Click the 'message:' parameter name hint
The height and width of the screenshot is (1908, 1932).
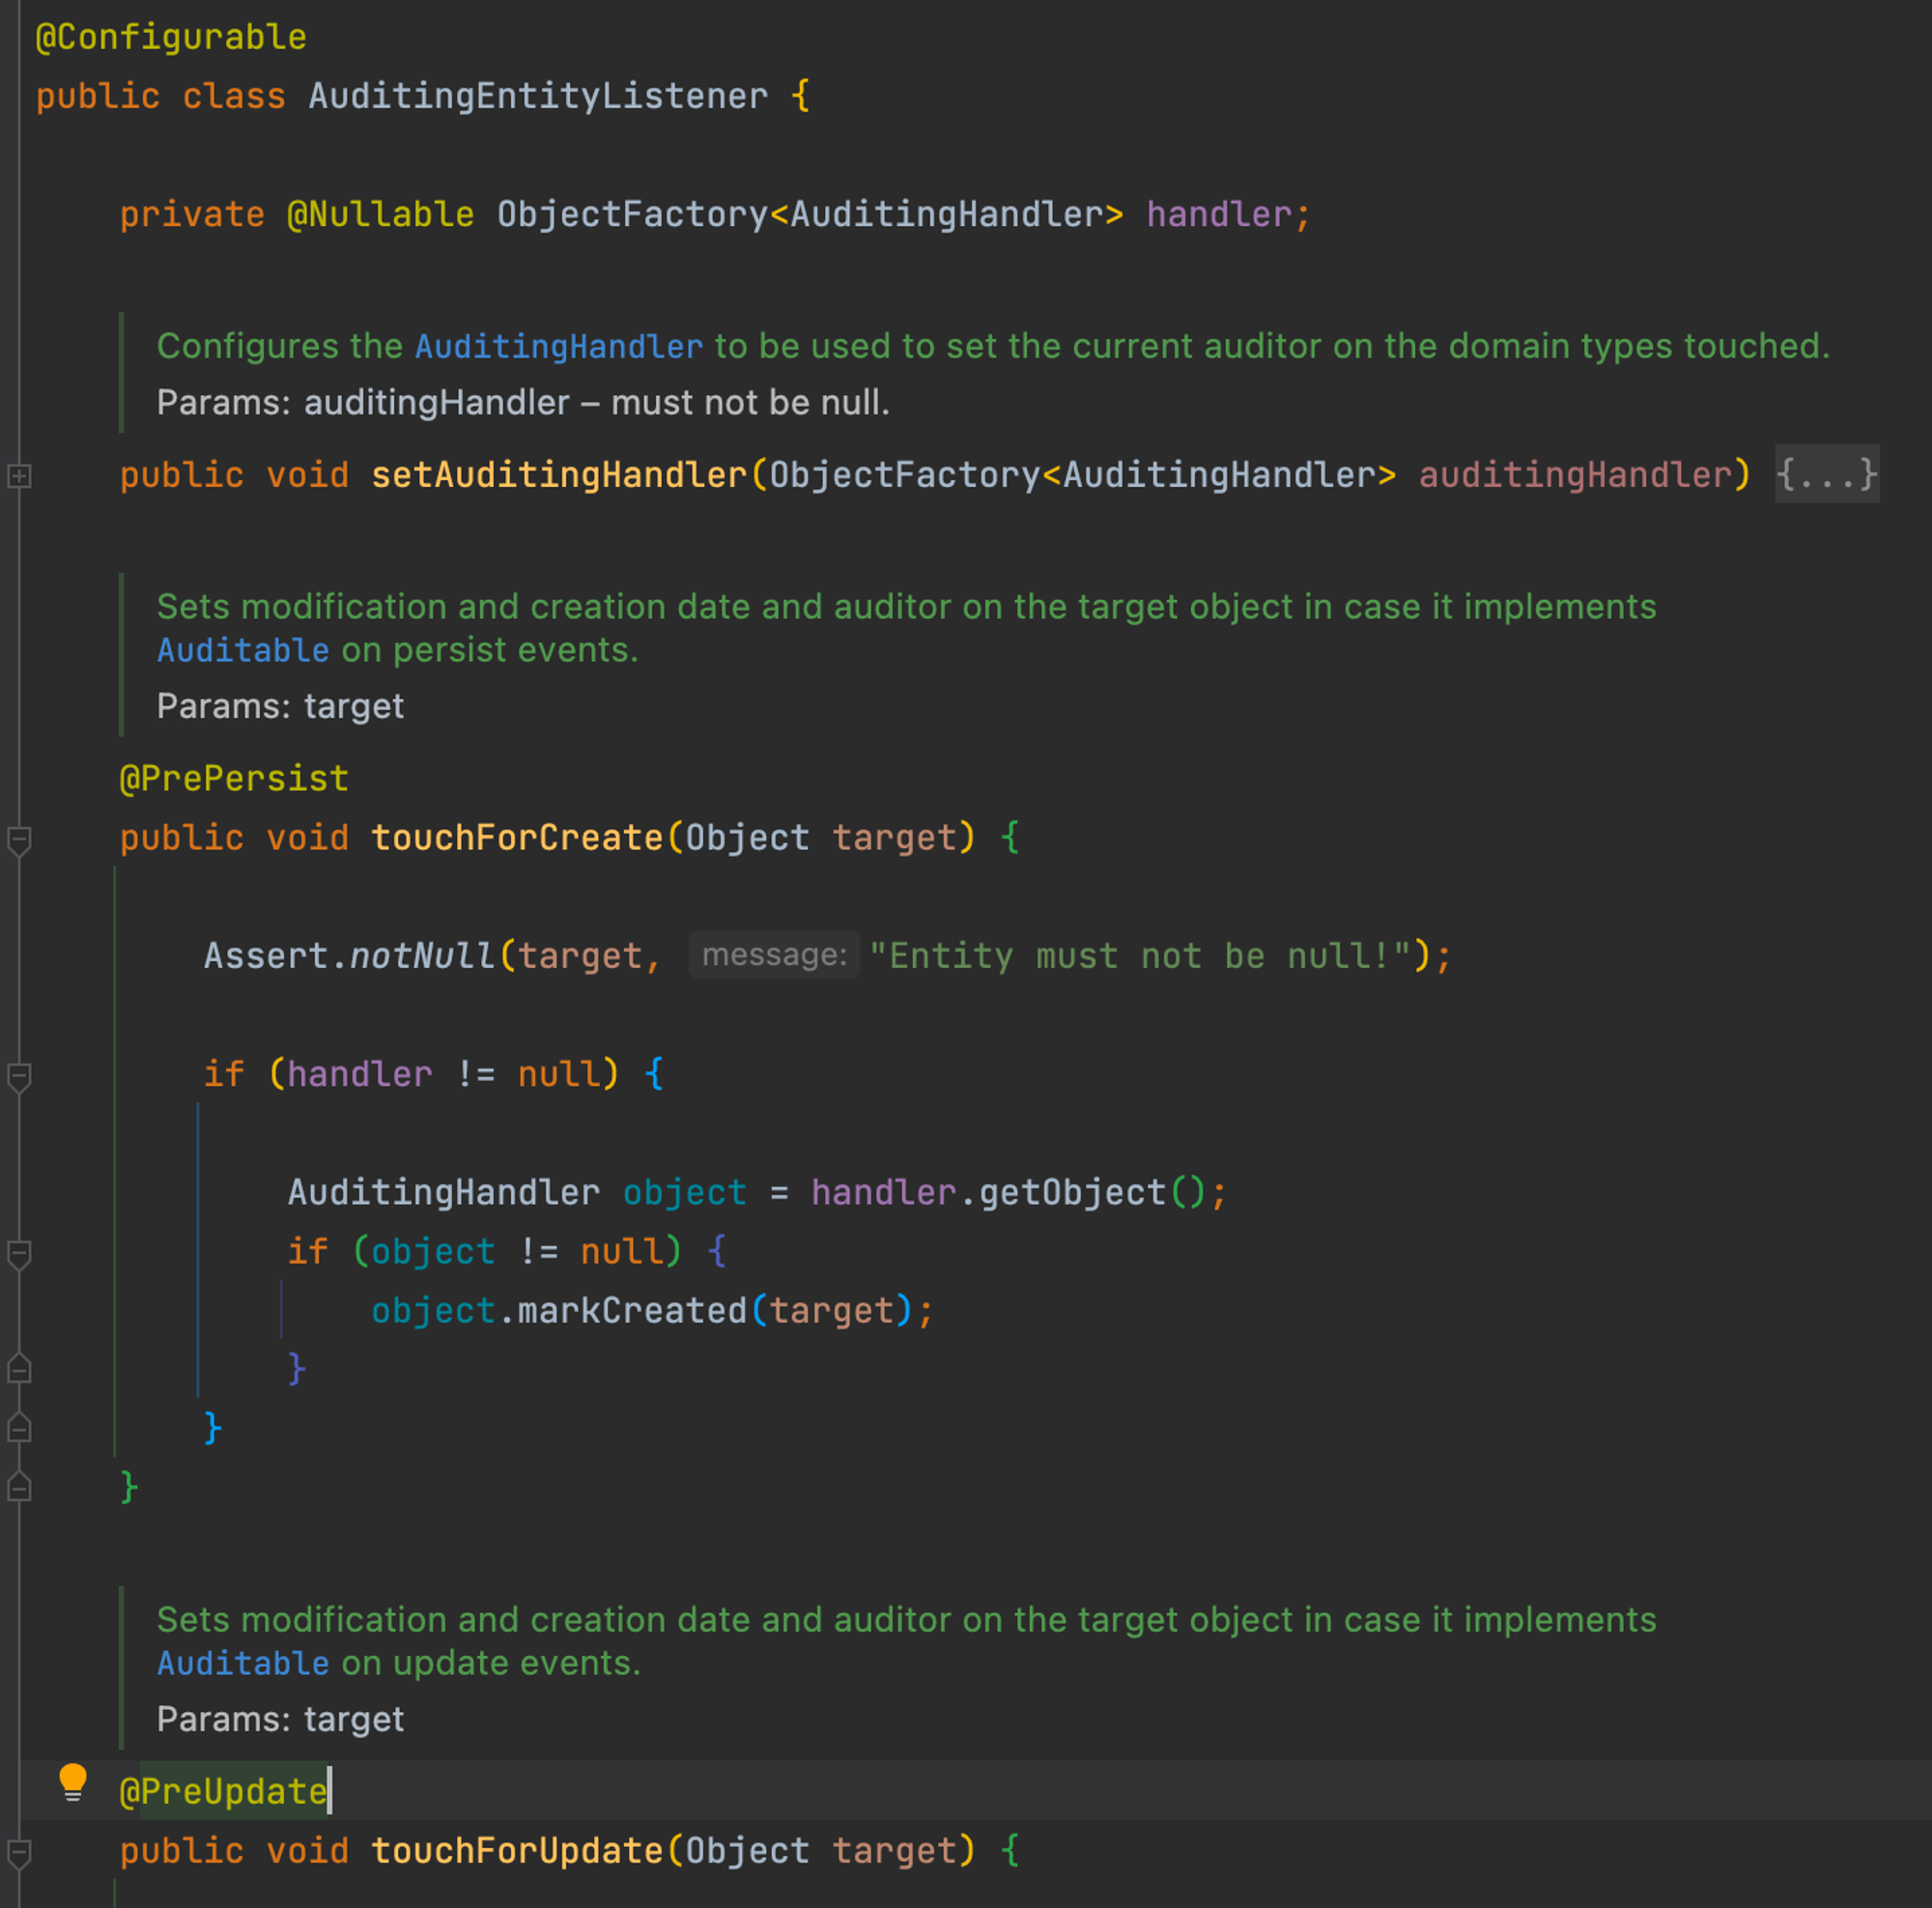coord(774,955)
